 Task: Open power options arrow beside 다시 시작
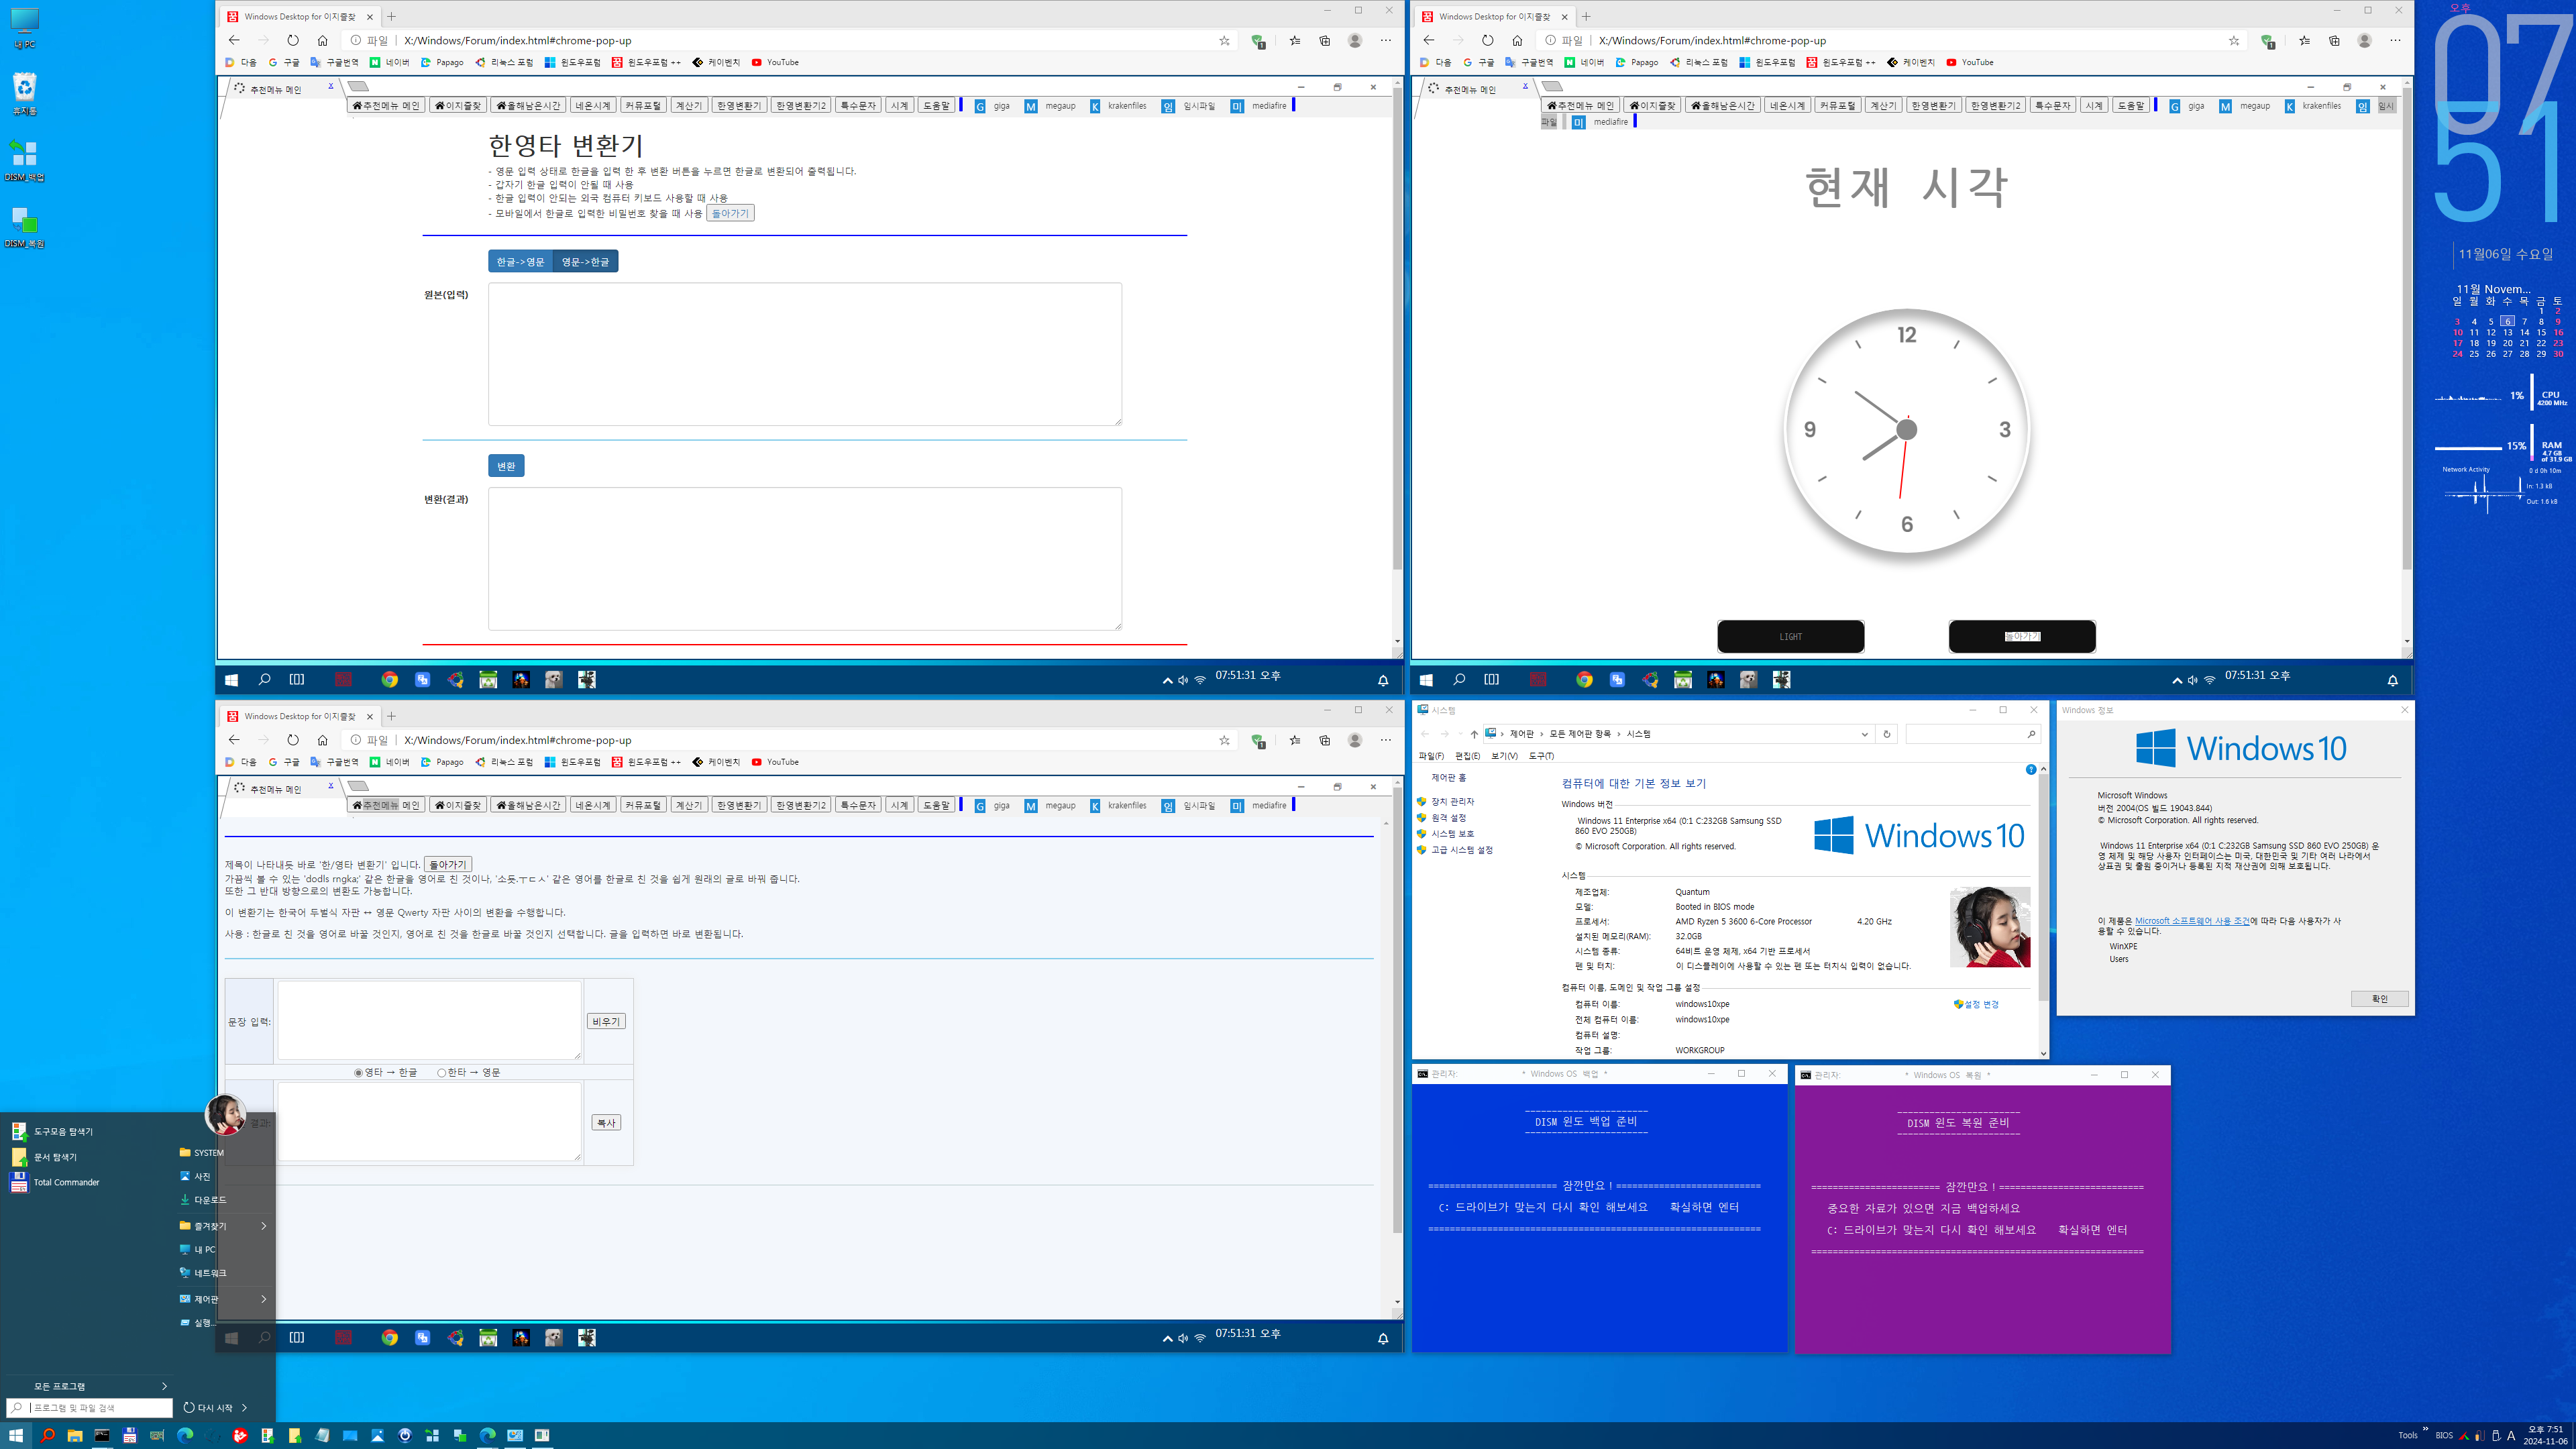(245, 1408)
